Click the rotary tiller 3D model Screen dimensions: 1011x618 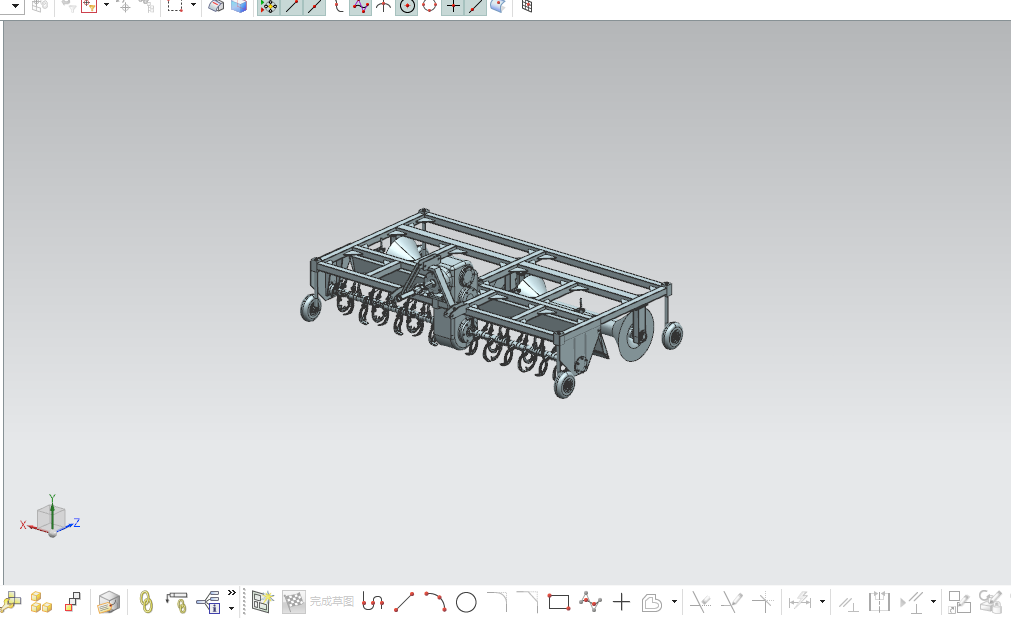tap(491, 302)
